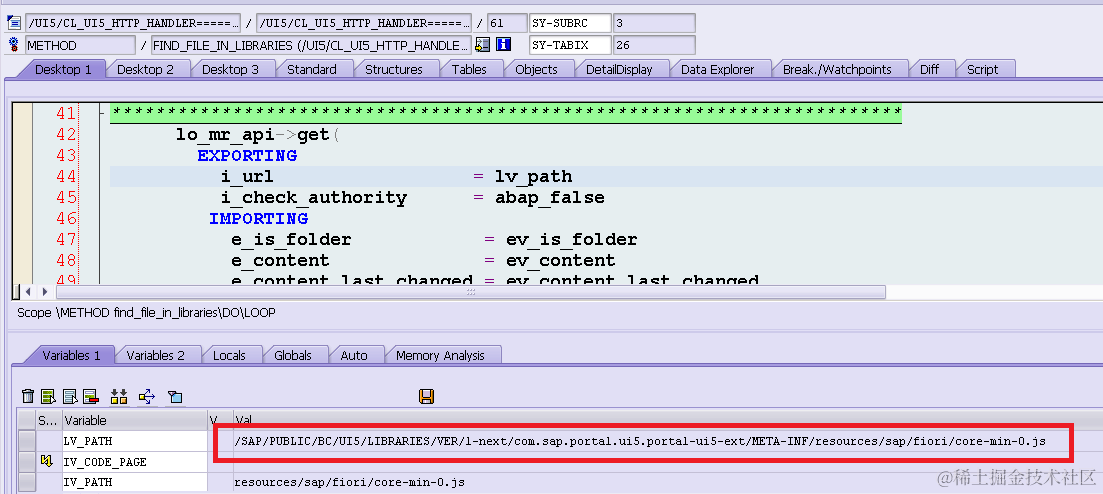This screenshot has height=494, width=1103.
Task: Click the navigate-to-source icon left of info icon
Action: point(482,44)
